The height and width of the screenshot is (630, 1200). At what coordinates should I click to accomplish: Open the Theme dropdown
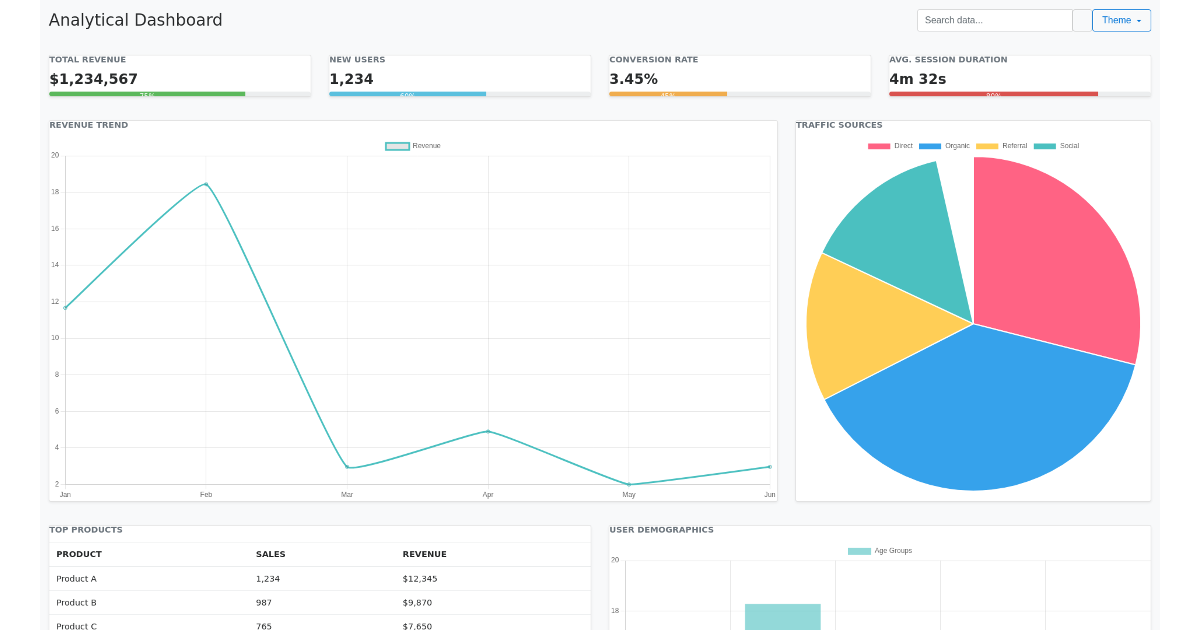click(x=1120, y=20)
